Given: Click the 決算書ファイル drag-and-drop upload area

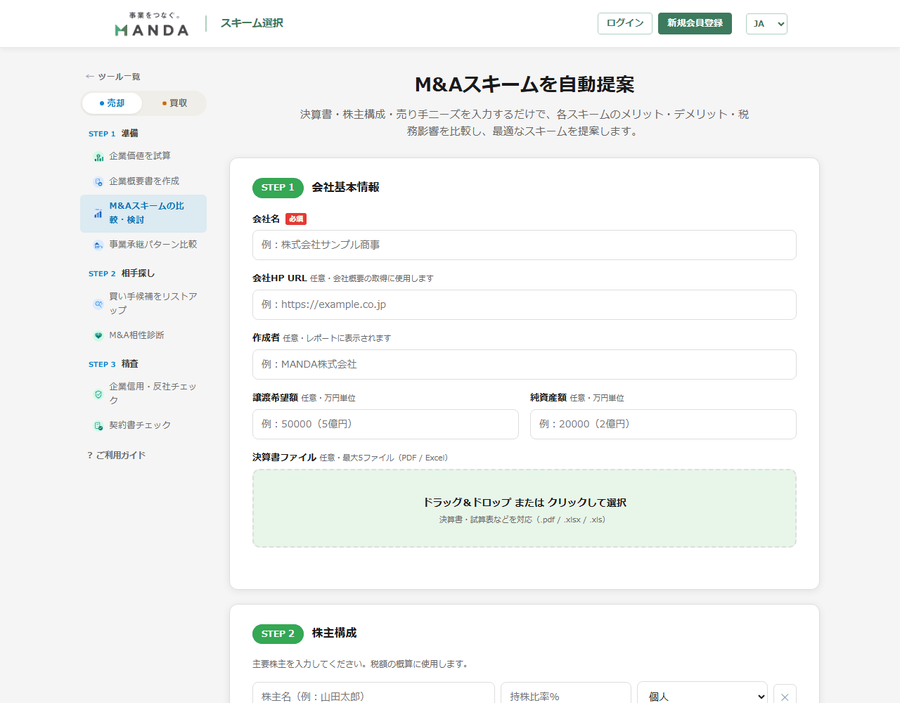Looking at the screenshot, I should (524, 508).
